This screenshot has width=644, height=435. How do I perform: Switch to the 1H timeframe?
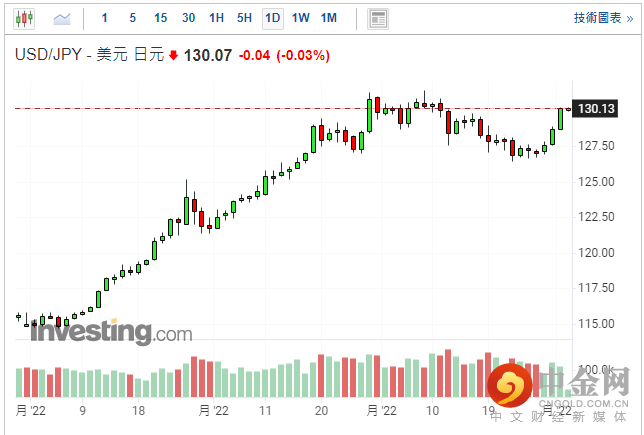[x=216, y=18]
